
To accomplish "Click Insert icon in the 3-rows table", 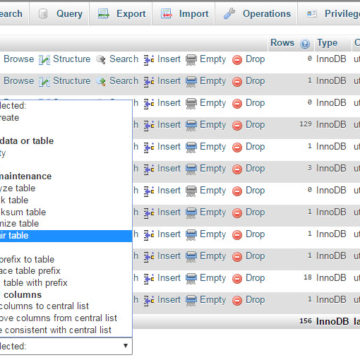I will point(149,169).
